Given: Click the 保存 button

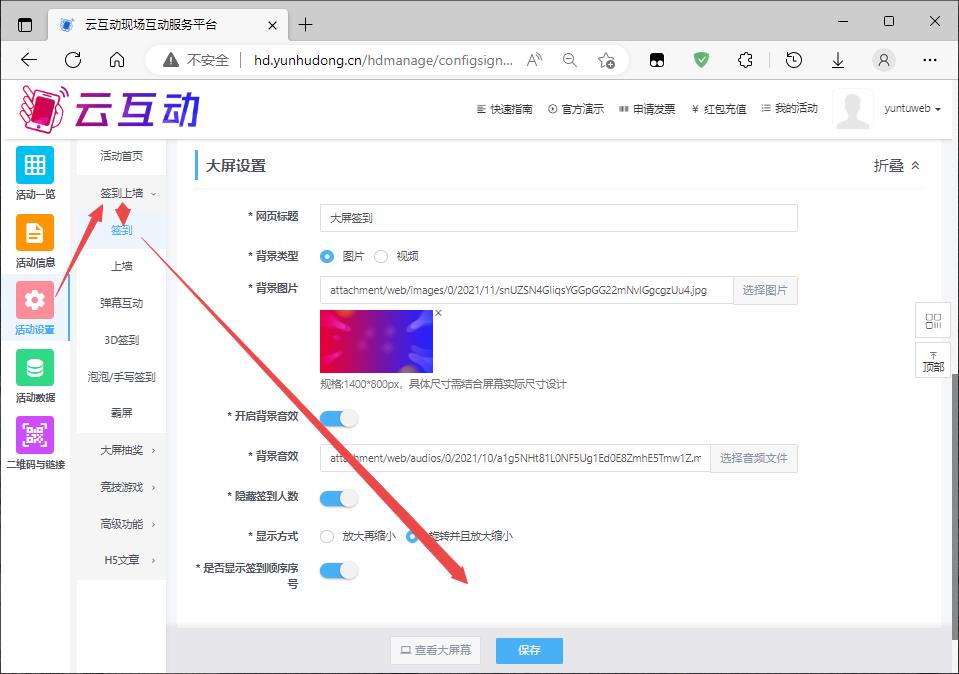Looking at the screenshot, I should point(529,650).
